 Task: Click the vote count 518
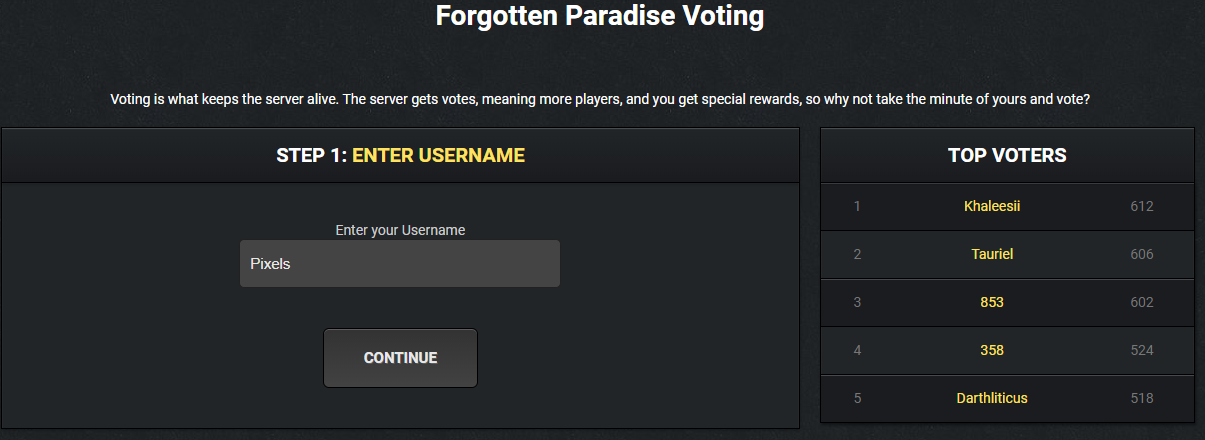pos(1142,398)
